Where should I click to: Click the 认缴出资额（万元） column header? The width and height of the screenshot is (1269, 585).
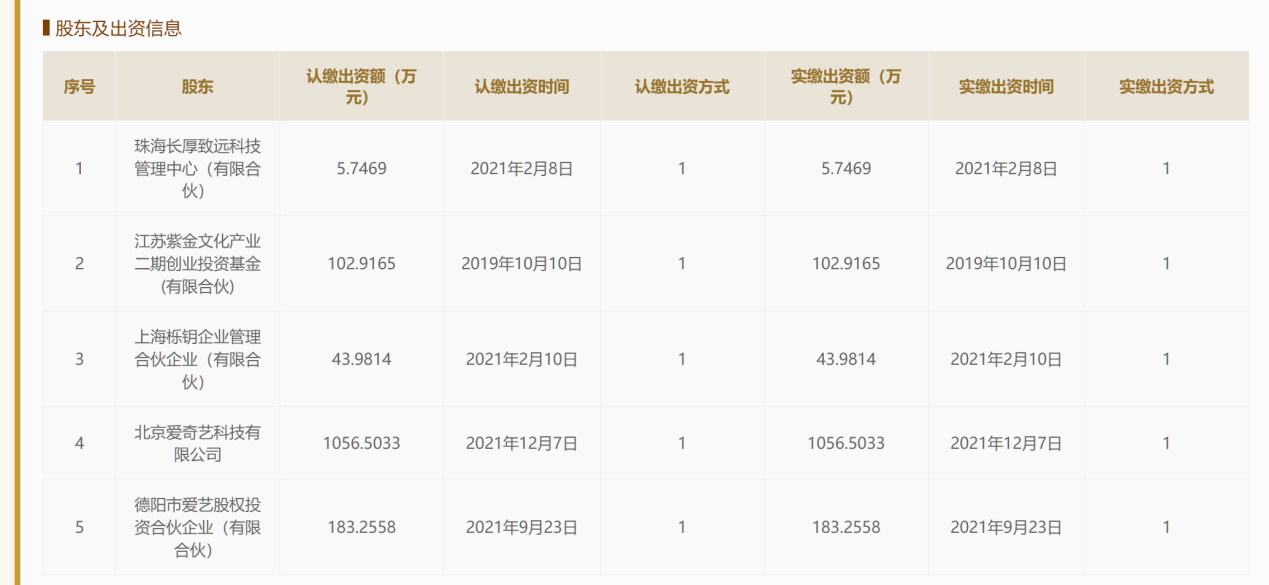click(361, 86)
